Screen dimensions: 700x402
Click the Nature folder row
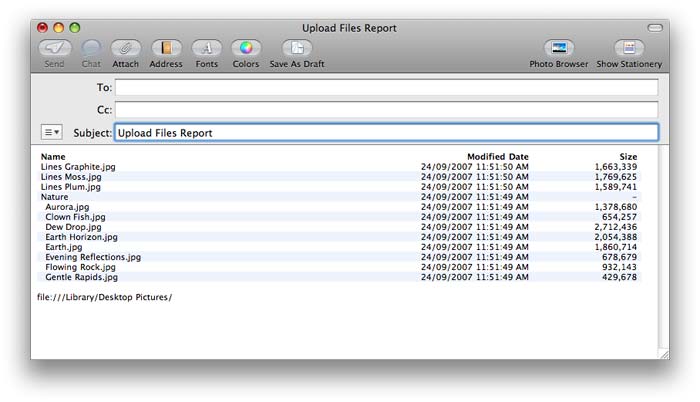coord(339,197)
